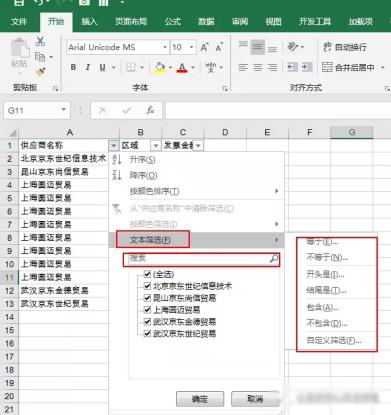Viewport: 391px width, 415px height.
Task: Choose 降序(O) descending sort
Action: pos(197,175)
